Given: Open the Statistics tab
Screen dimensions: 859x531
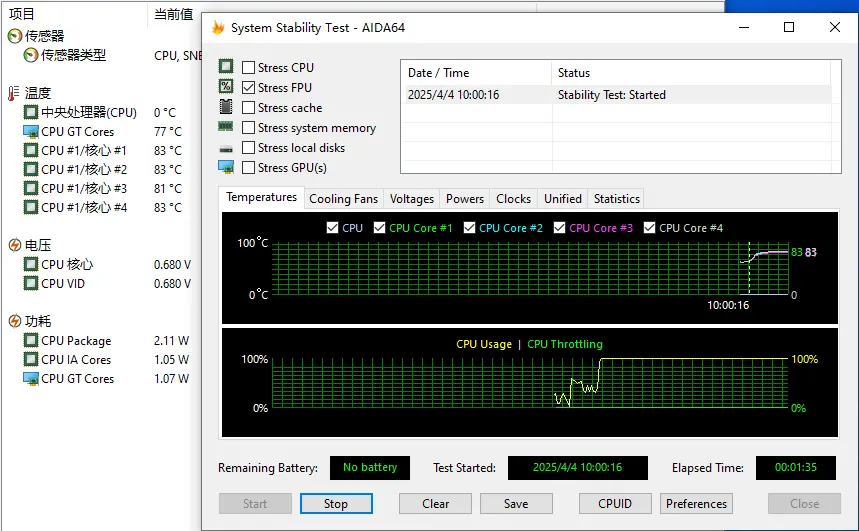Looking at the screenshot, I should click(617, 199).
